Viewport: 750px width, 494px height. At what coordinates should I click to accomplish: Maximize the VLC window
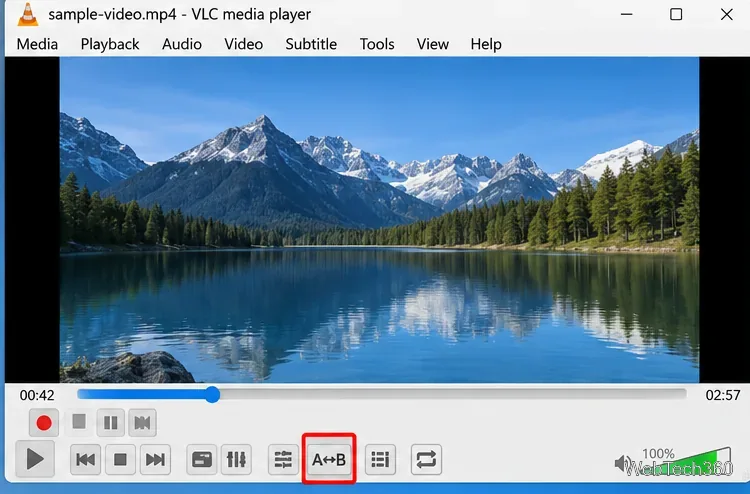pyautogui.click(x=676, y=14)
